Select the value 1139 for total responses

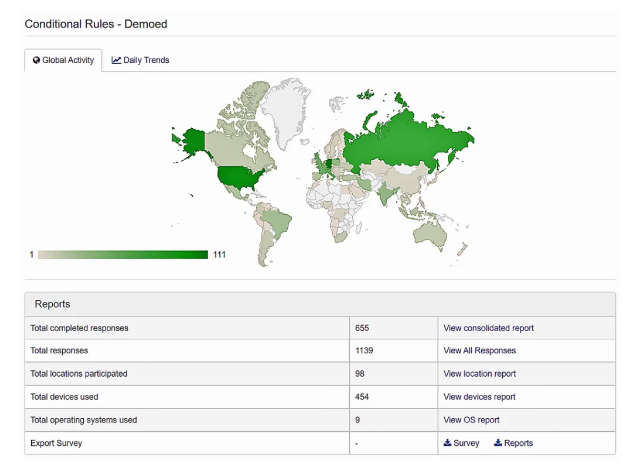pyautogui.click(x=364, y=350)
